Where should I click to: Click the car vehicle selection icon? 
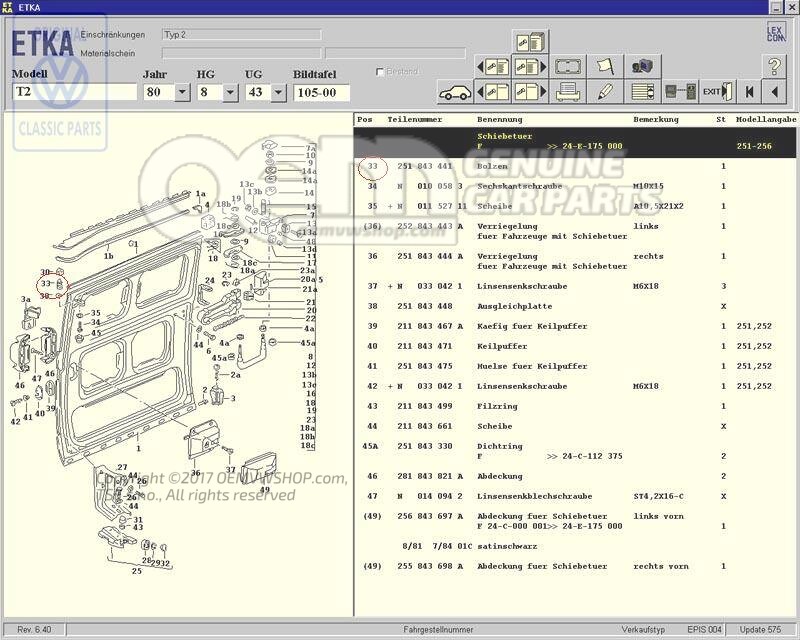[455, 92]
